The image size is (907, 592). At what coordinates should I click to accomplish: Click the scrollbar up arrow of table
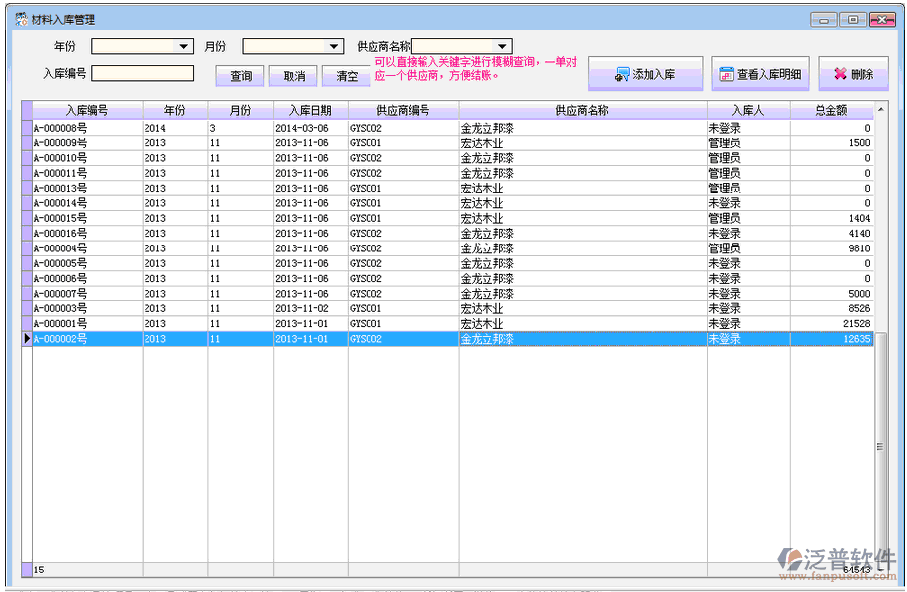(x=880, y=110)
